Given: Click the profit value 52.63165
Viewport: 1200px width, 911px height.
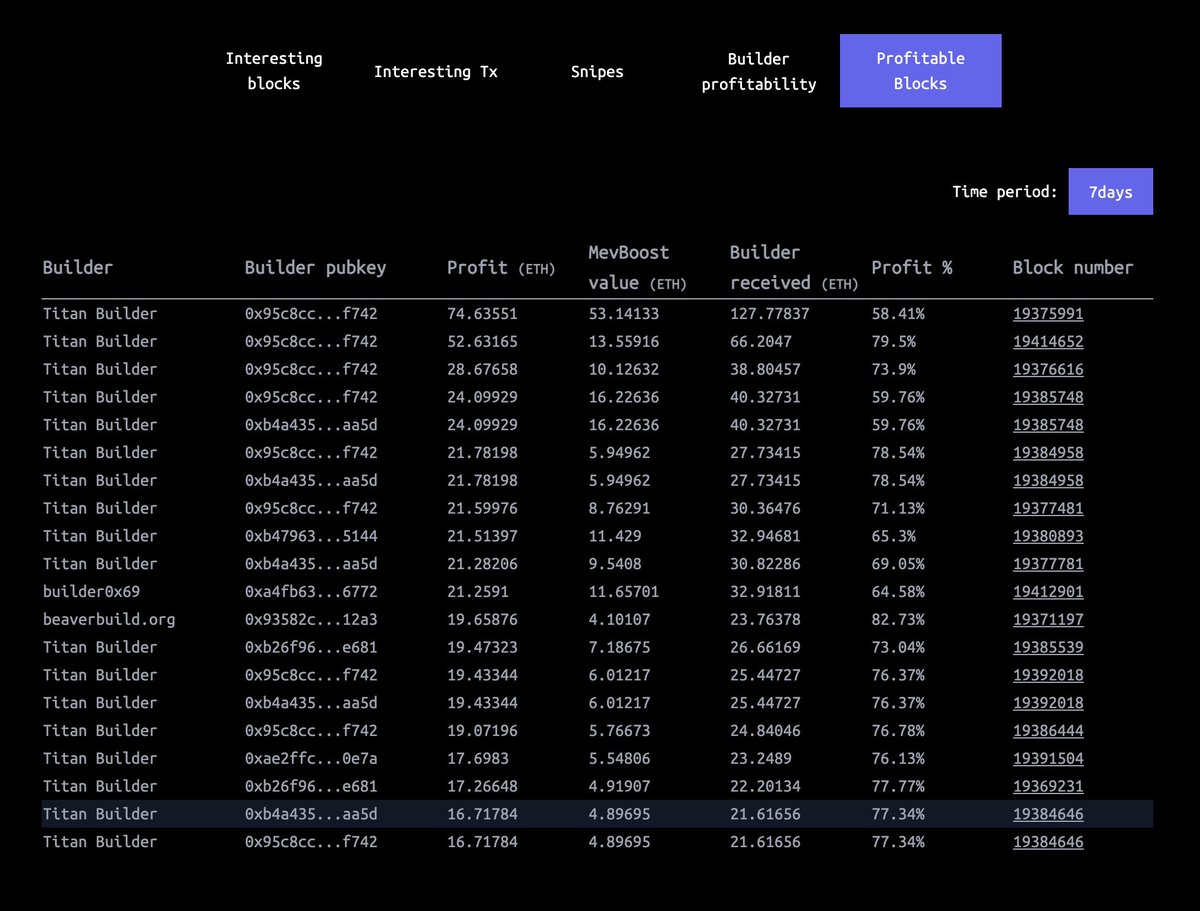Looking at the screenshot, I should (483, 342).
